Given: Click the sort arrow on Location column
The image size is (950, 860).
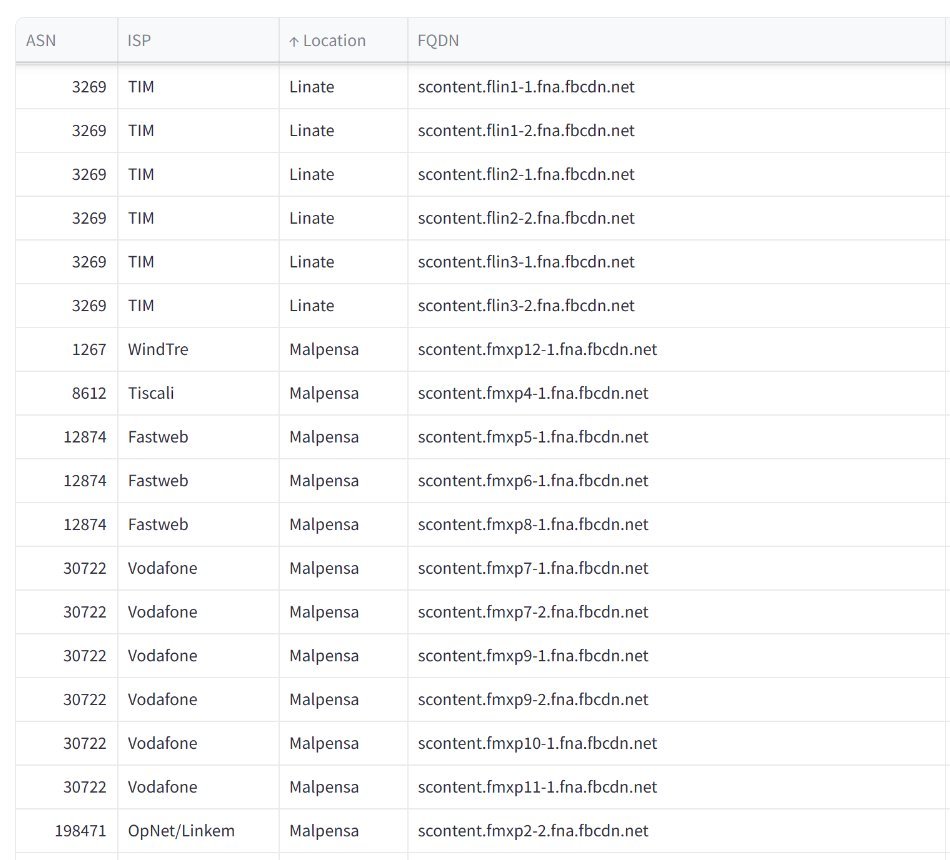Looking at the screenshot, I should point(294,41).
